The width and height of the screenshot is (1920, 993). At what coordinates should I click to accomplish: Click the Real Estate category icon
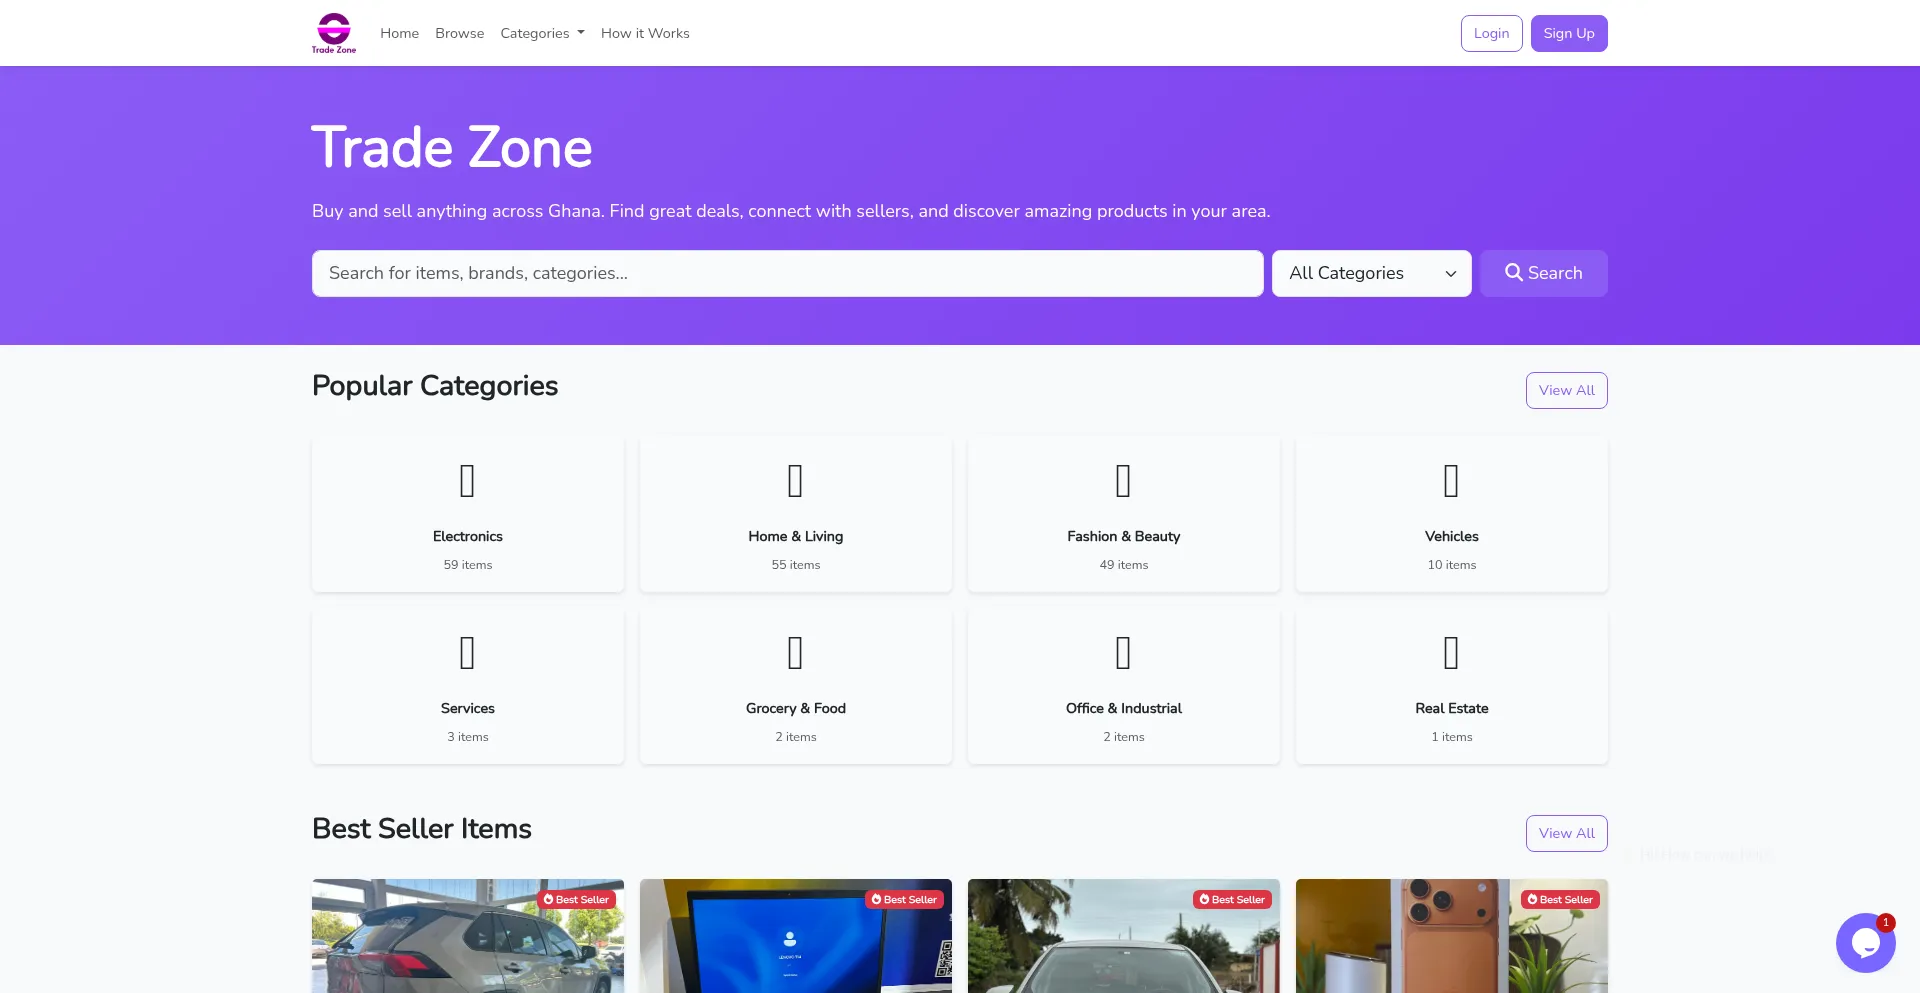[1451, 653]
